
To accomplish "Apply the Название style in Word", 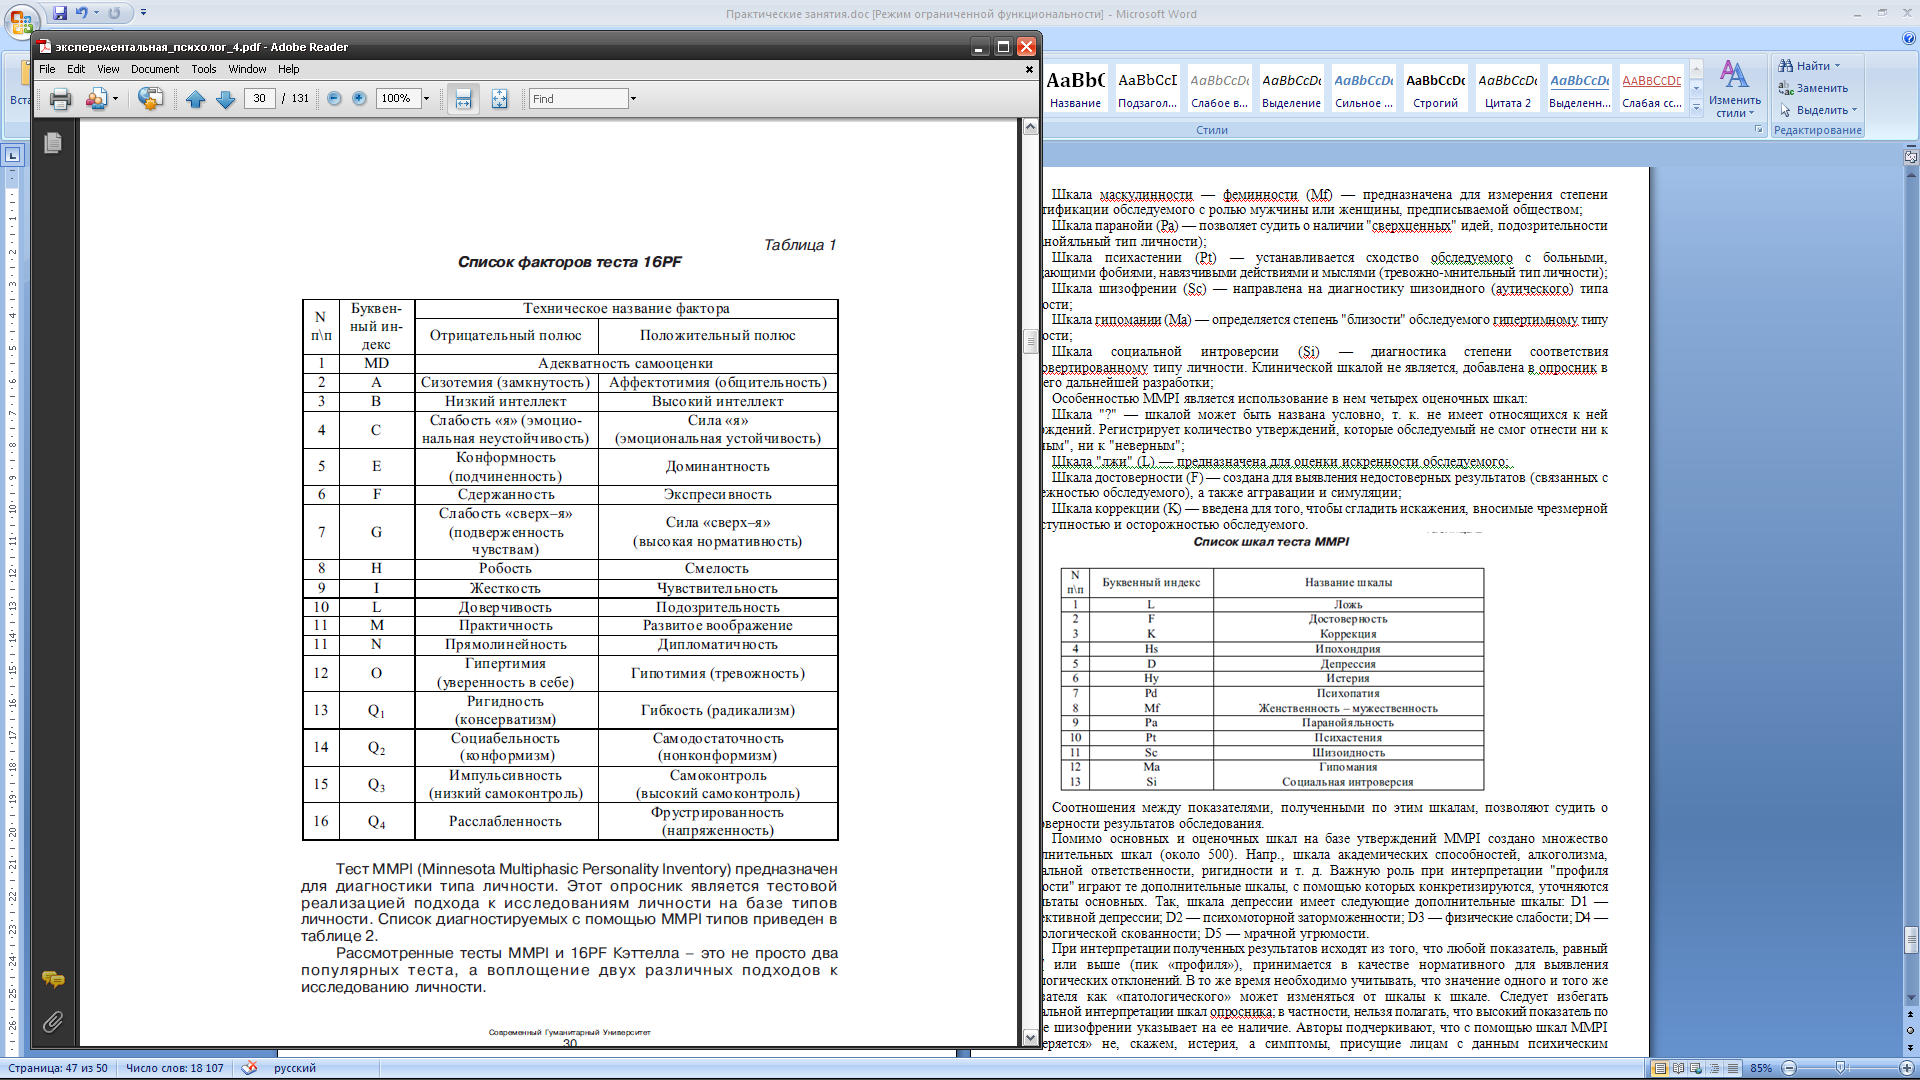I will (1075, 89).
